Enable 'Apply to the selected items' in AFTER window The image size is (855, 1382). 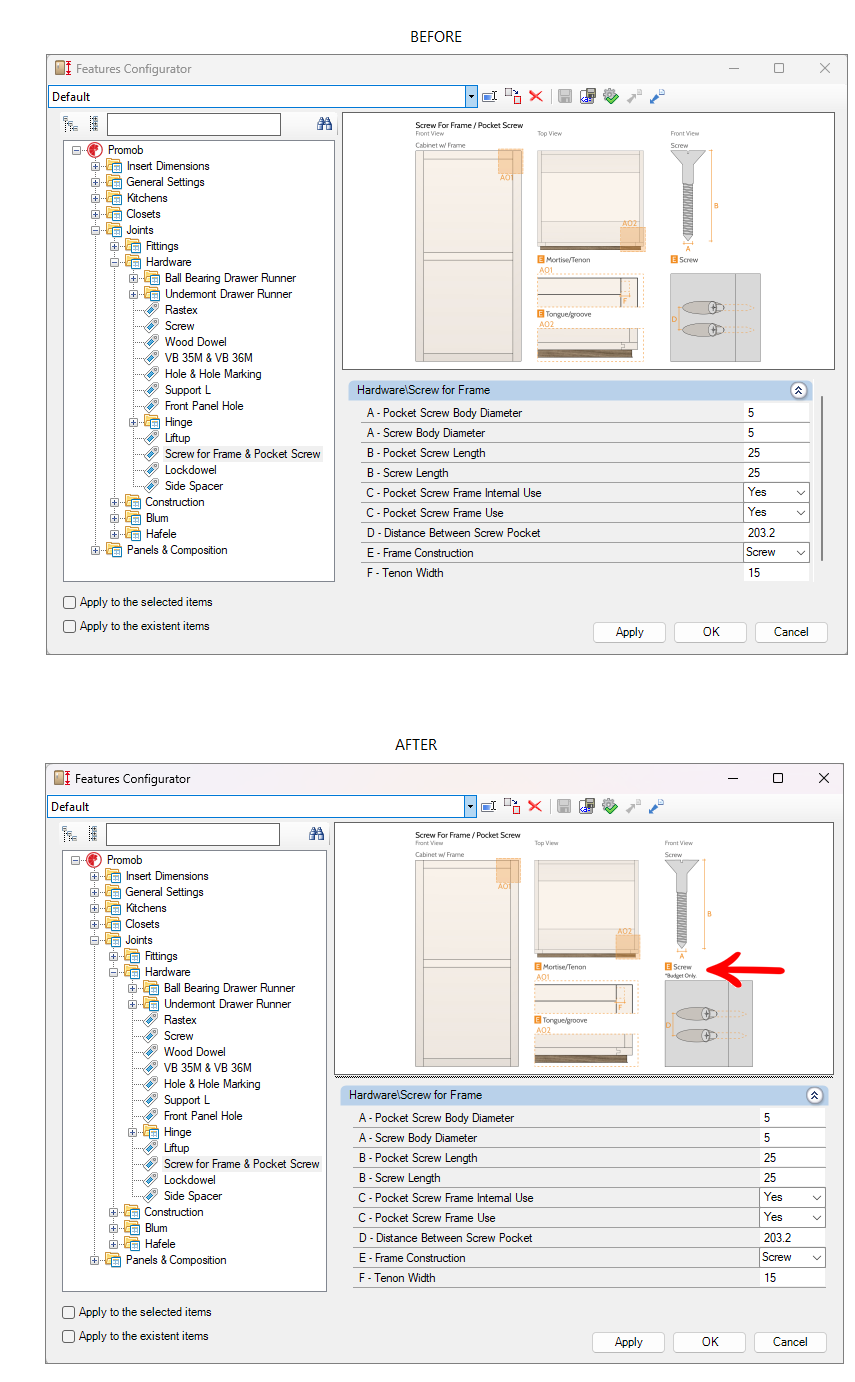click(68, 1312)
